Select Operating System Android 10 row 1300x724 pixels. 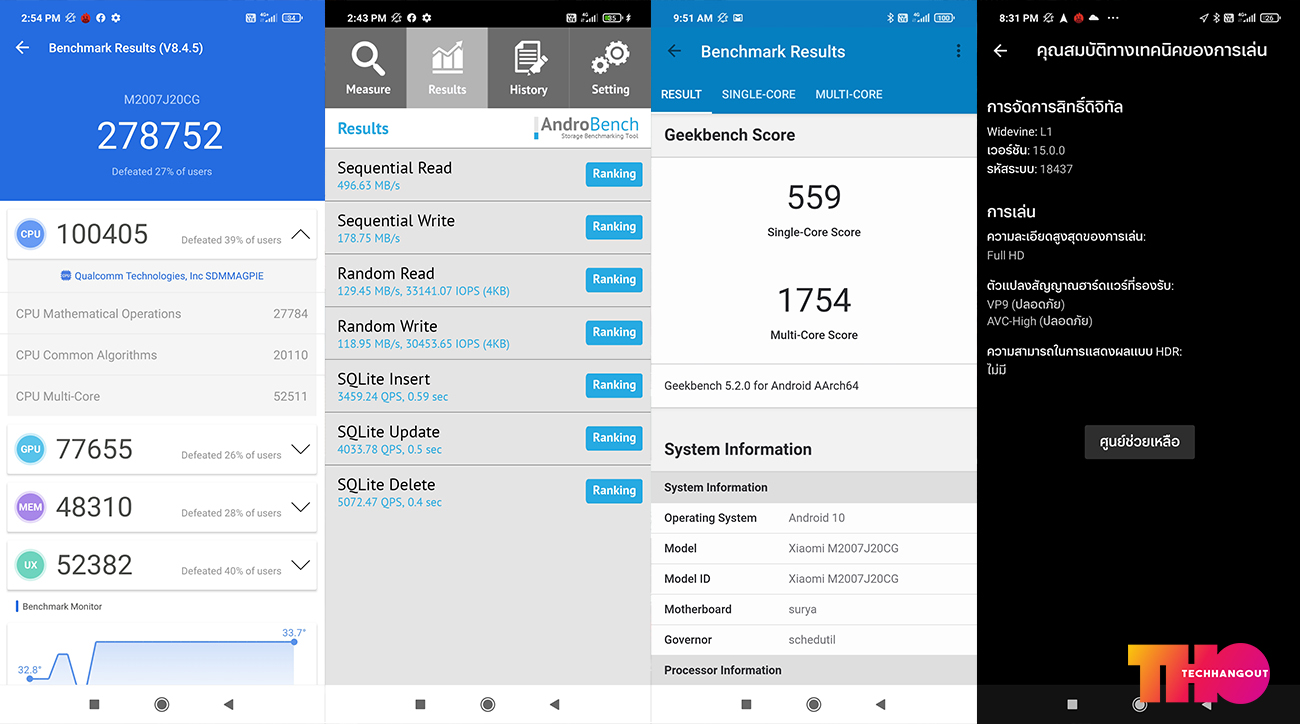pos(814,518)
